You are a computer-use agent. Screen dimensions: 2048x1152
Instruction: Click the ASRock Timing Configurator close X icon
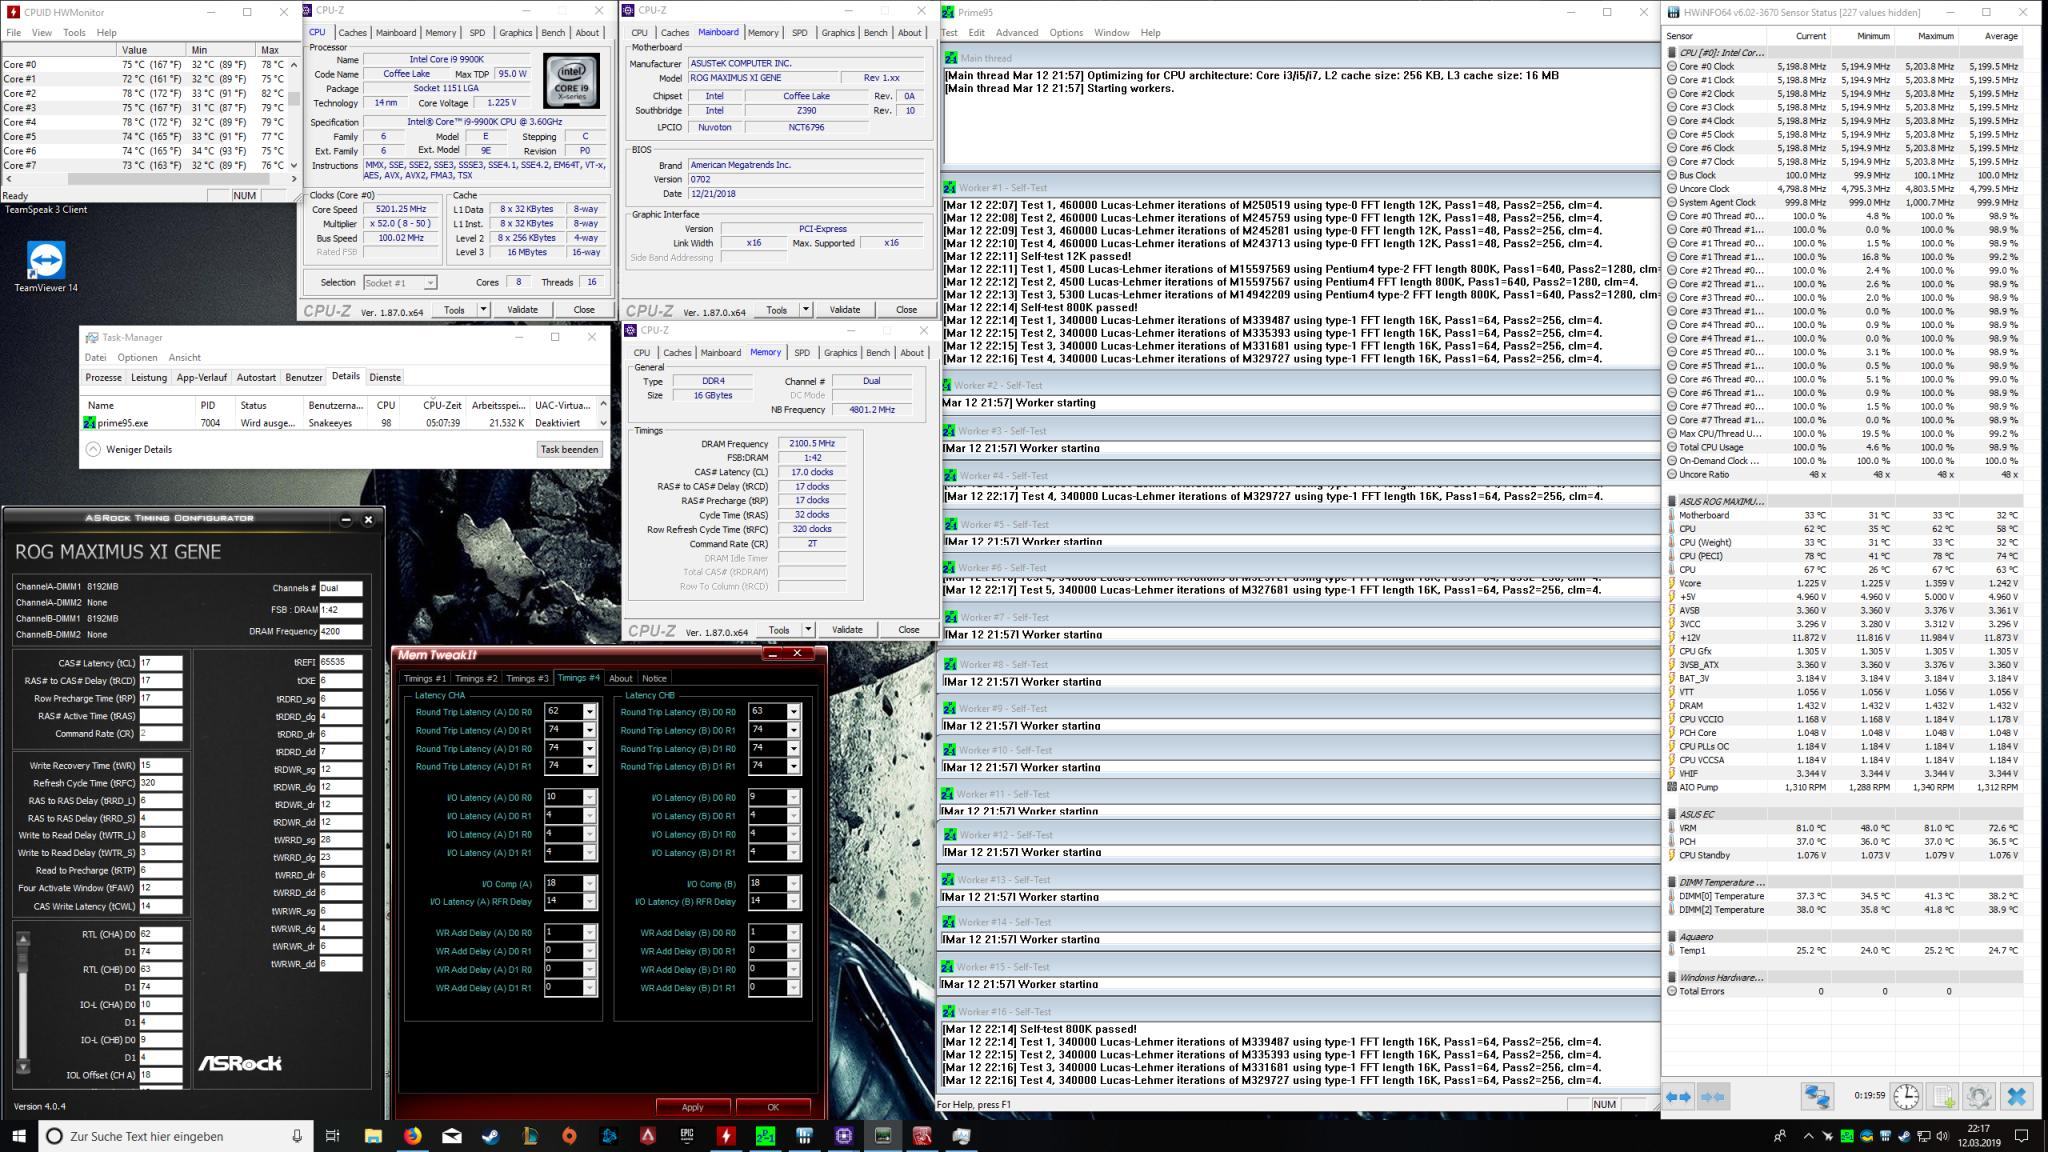click(368, 519)
